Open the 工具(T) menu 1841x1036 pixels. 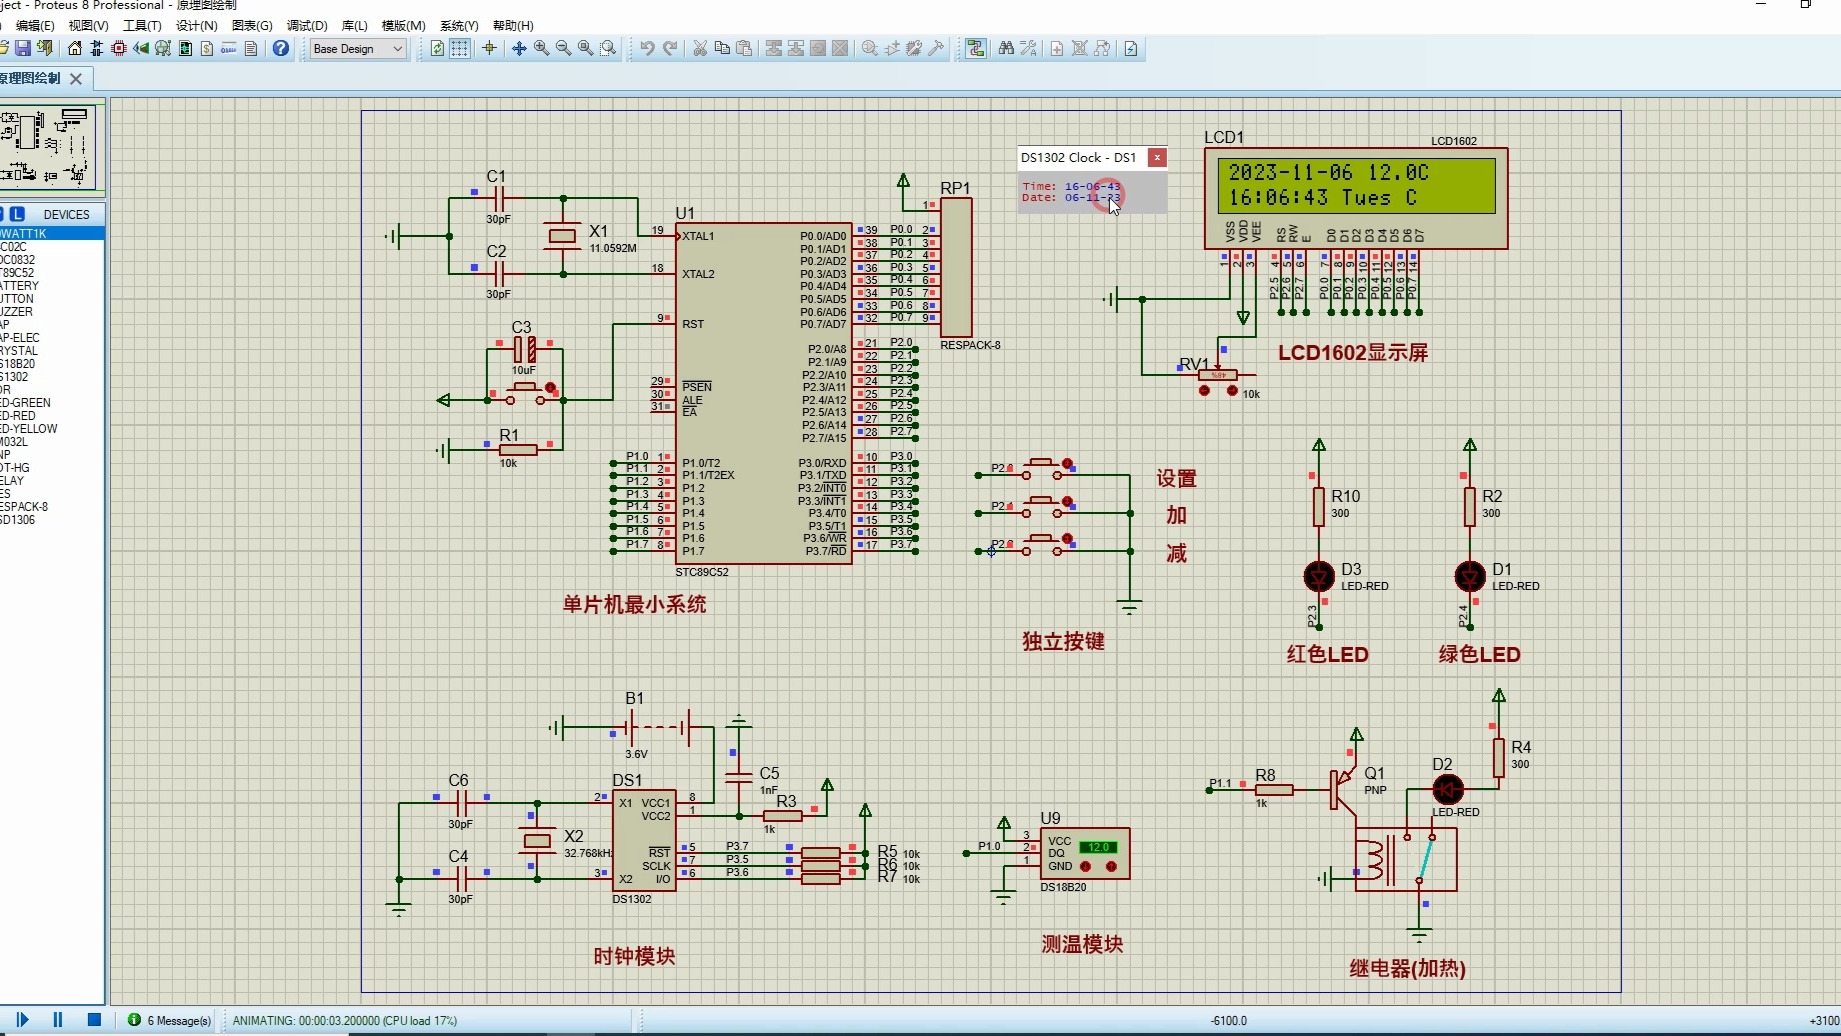click(x=142, y=25)
